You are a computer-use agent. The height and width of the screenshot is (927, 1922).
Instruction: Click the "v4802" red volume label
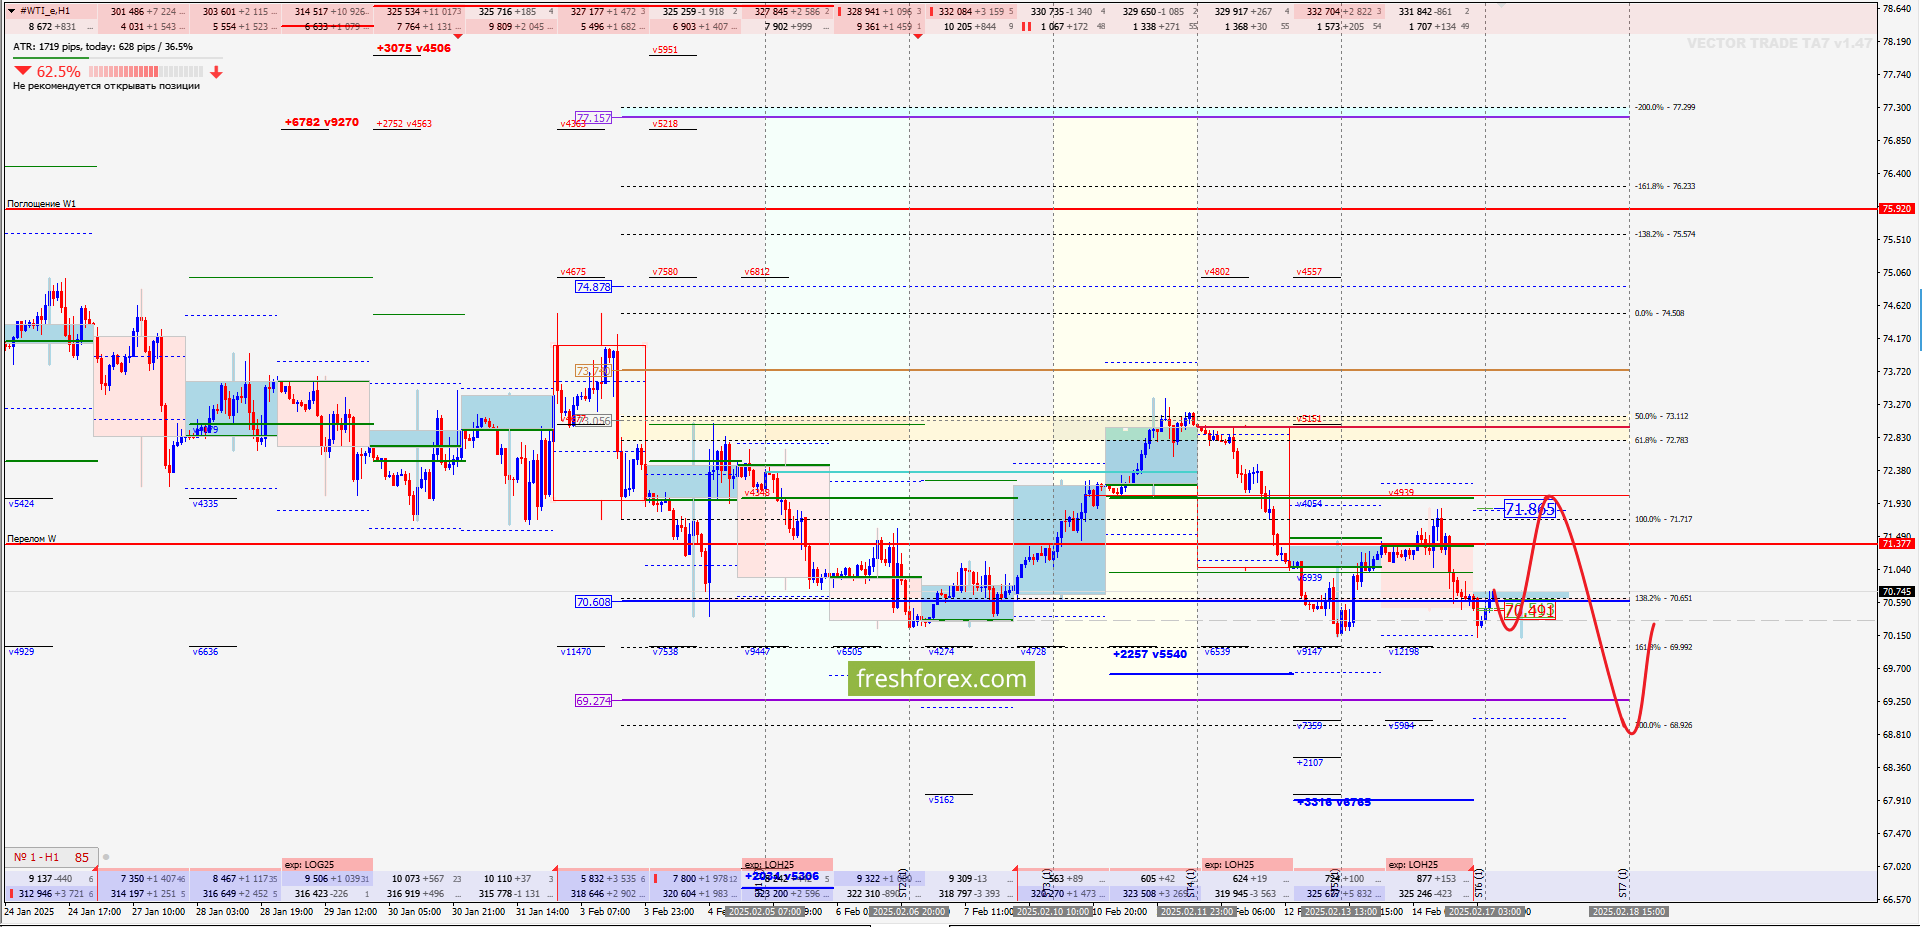pos(1217,272)
